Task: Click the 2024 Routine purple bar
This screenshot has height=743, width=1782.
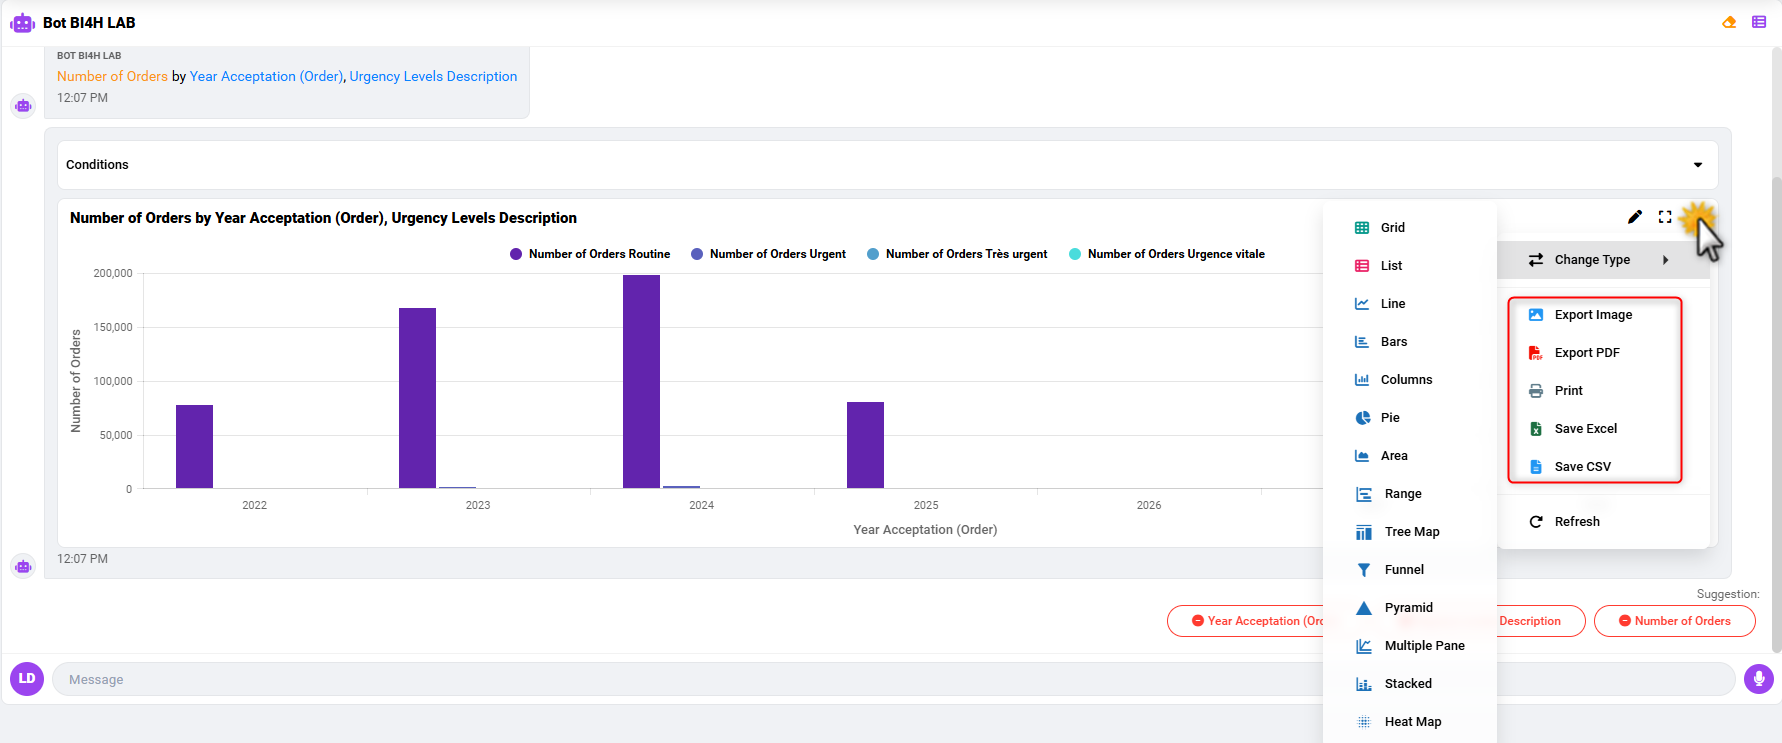Action: (641, 381)
